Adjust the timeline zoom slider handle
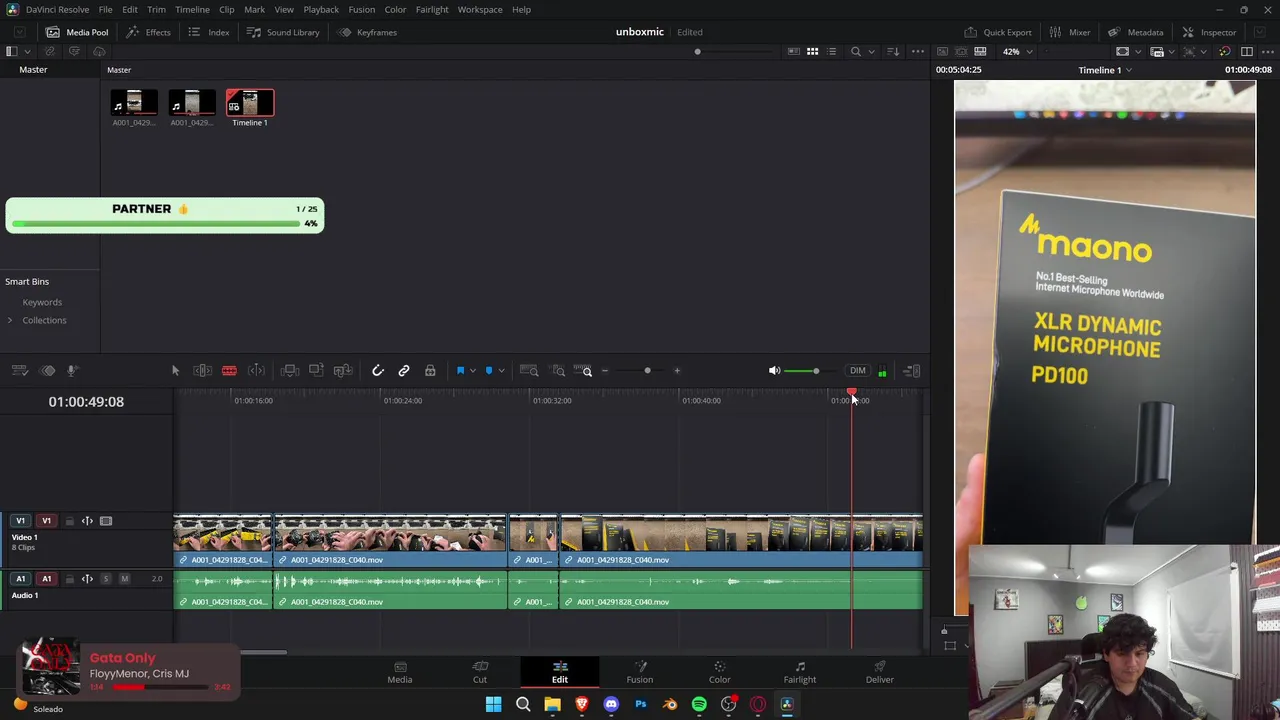The image size is (1280, 720). pos(647,371)
